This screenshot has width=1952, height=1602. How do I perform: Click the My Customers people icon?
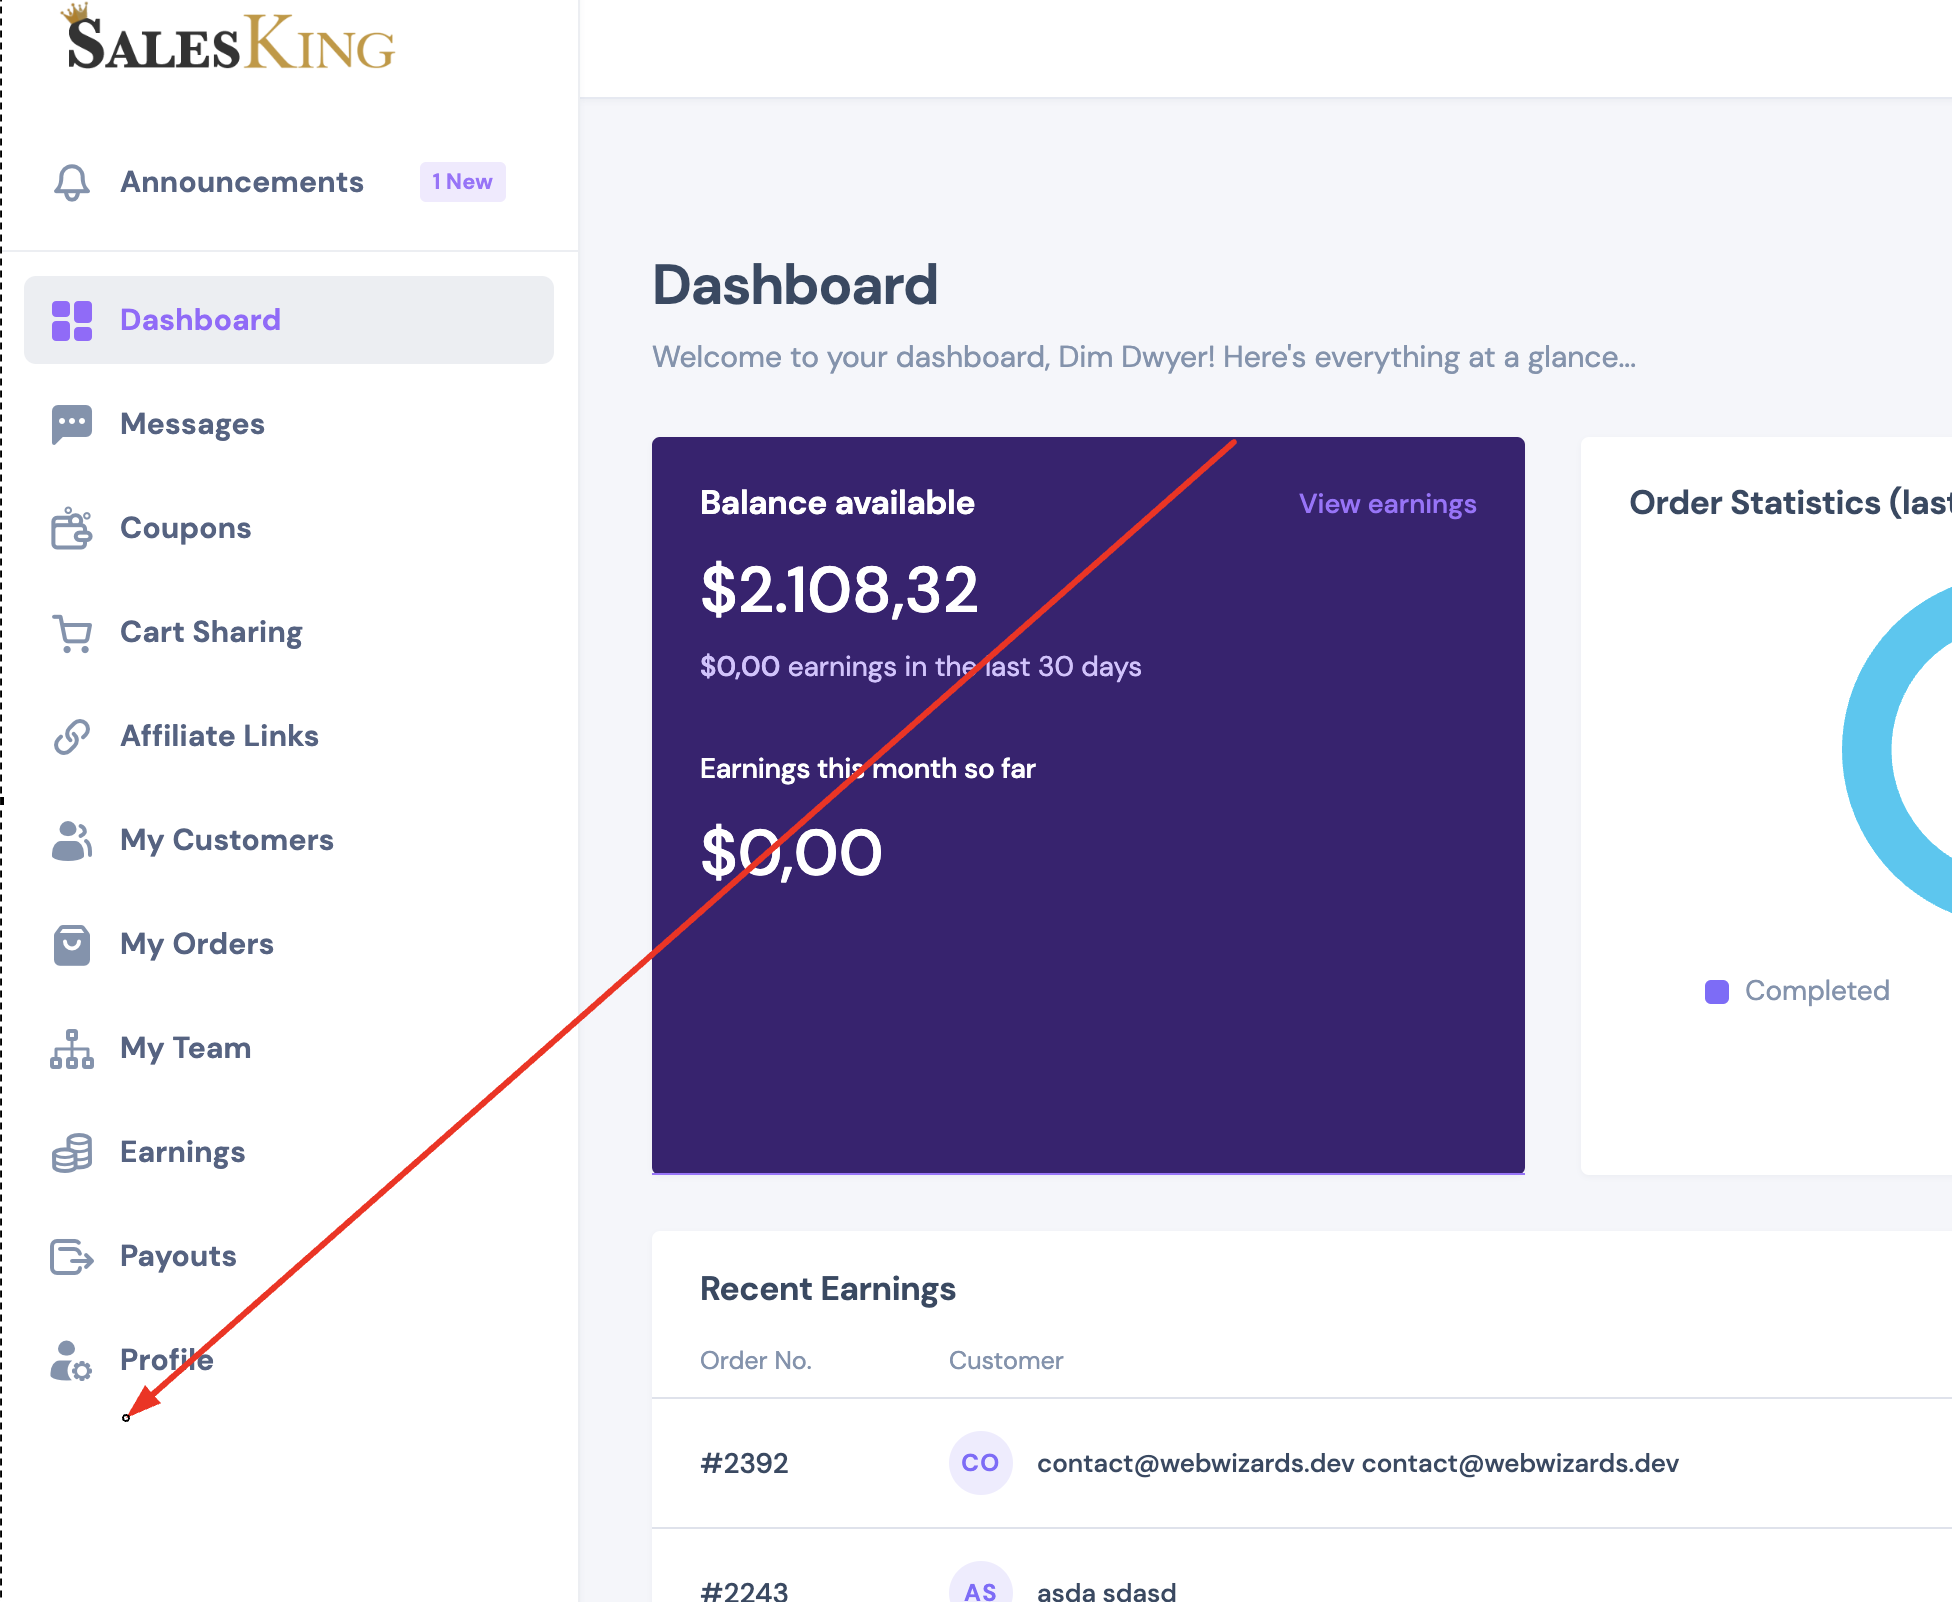(72, 840)
